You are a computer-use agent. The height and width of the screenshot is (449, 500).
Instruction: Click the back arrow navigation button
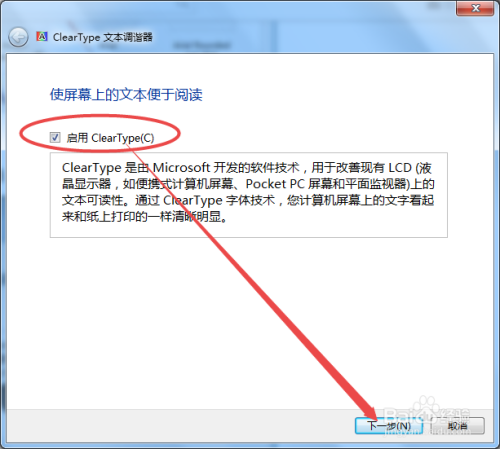coord(18,37)
